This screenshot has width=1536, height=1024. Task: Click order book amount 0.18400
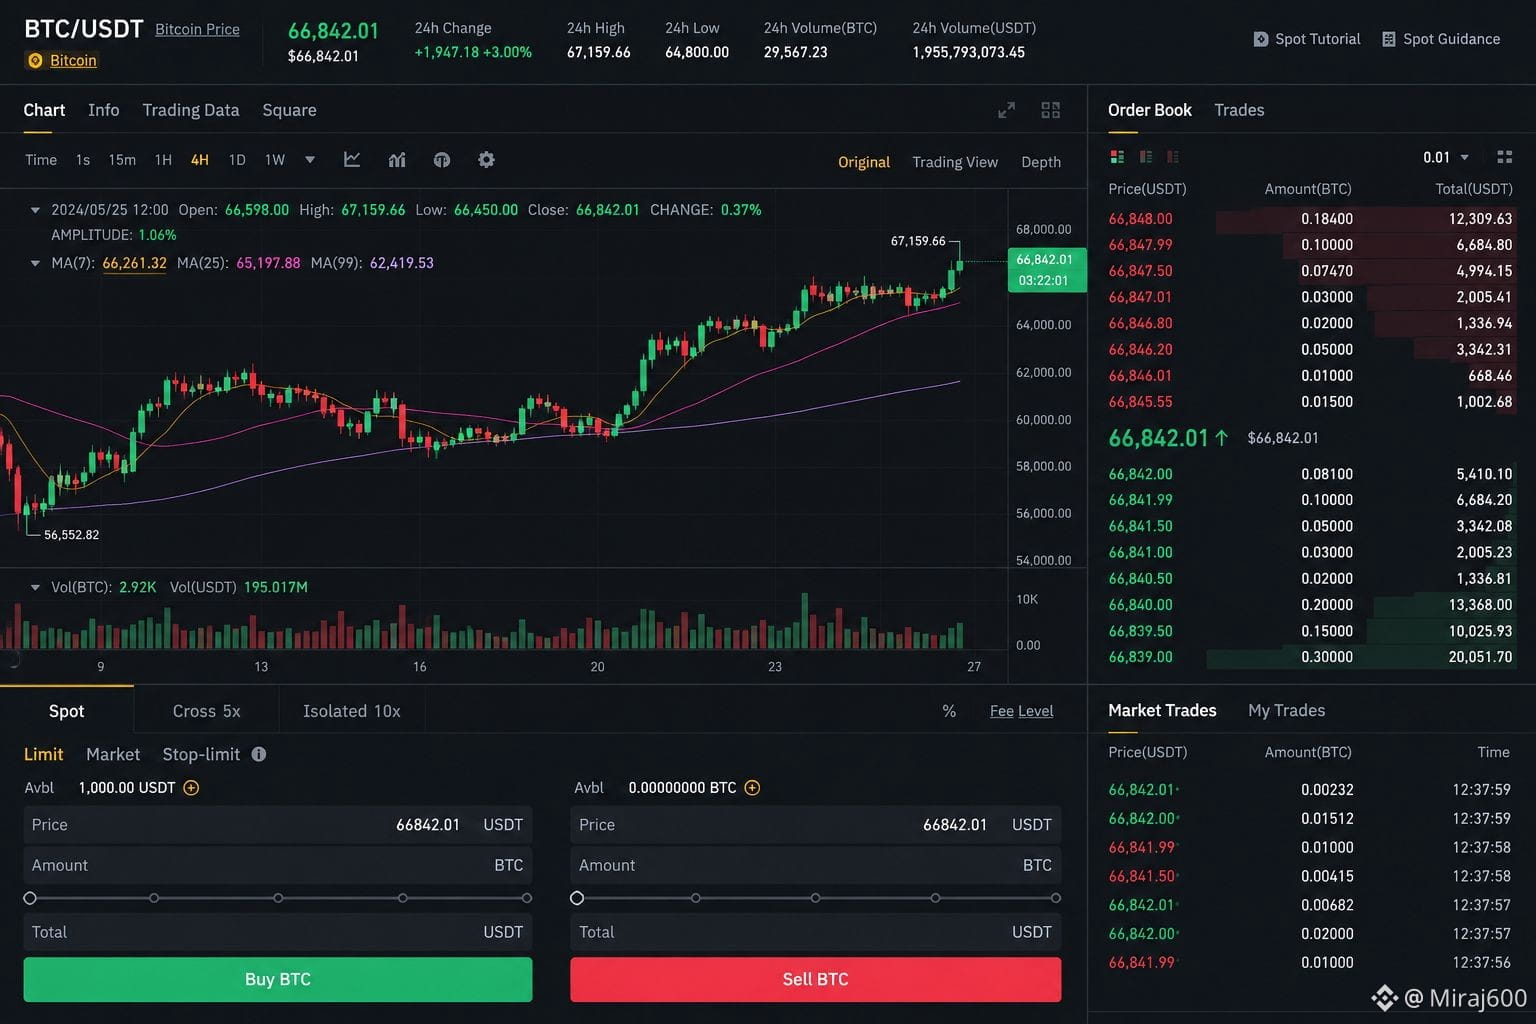point(1327,219)
